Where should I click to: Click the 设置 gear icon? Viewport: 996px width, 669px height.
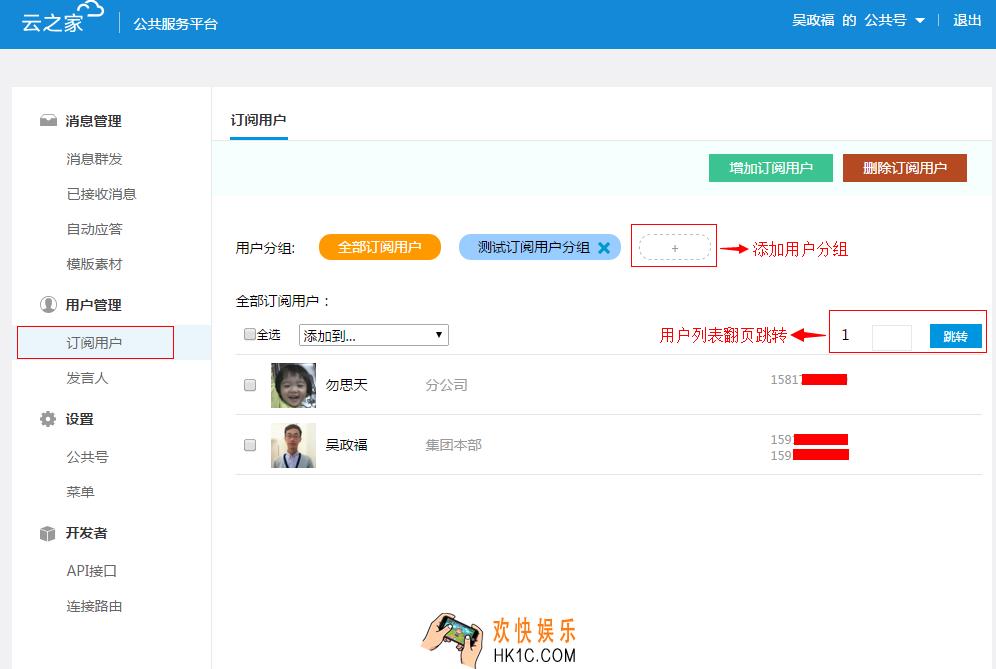click(48, 419)
